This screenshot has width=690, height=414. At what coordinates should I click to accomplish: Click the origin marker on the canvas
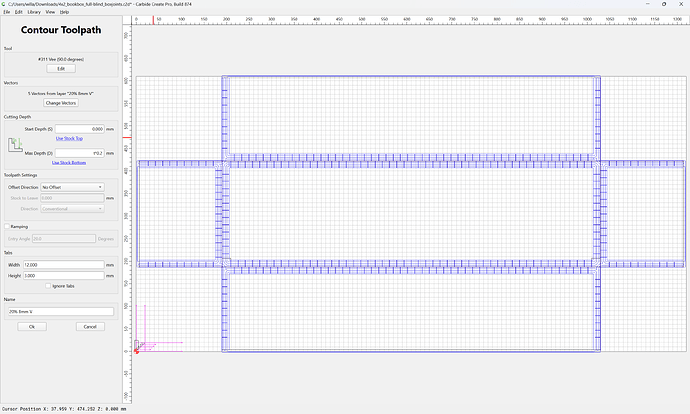tap(136, 351)
